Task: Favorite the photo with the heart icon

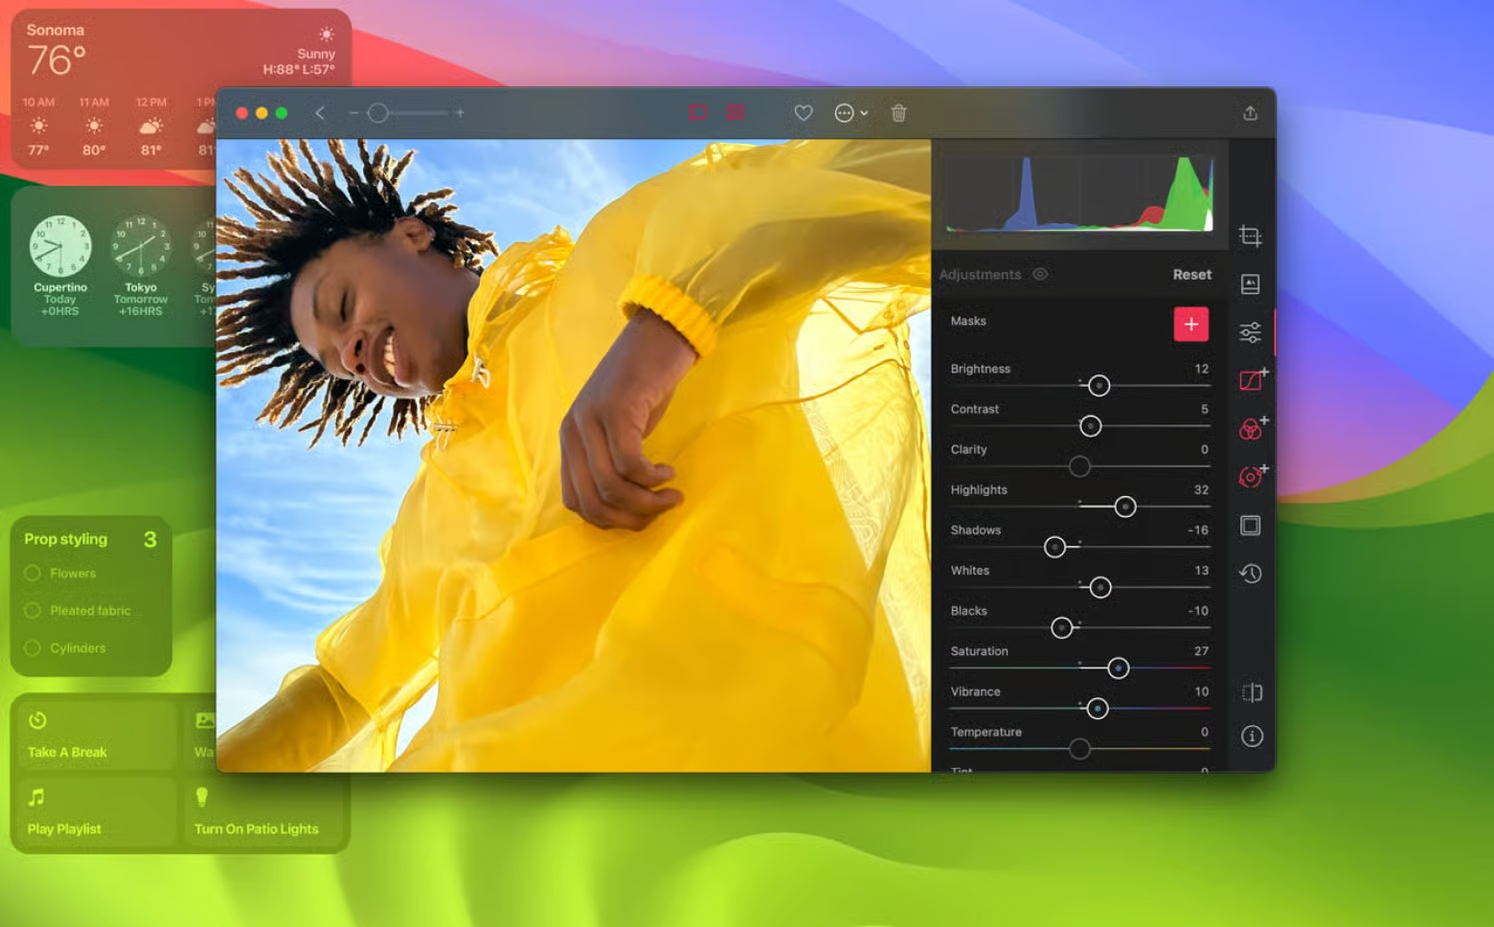Action: click(x=803, y=113)
